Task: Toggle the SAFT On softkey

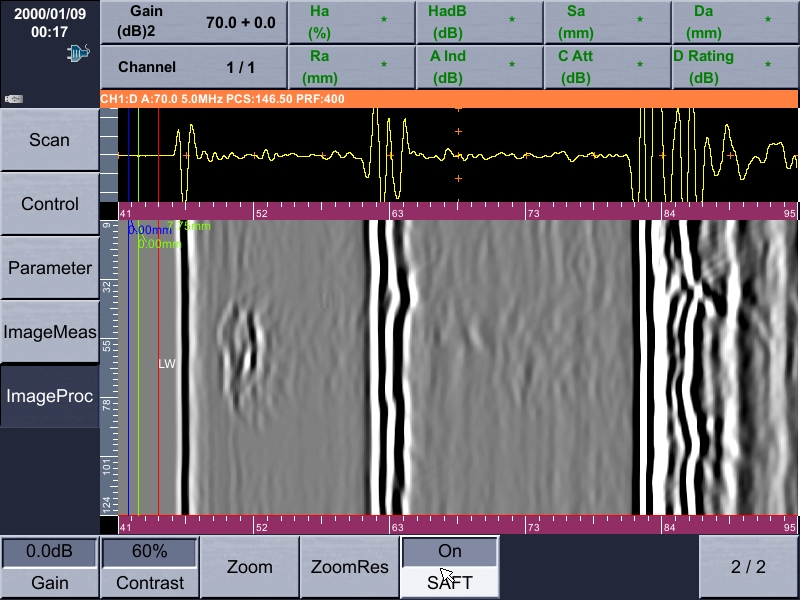Action: (x=449, y=567)
